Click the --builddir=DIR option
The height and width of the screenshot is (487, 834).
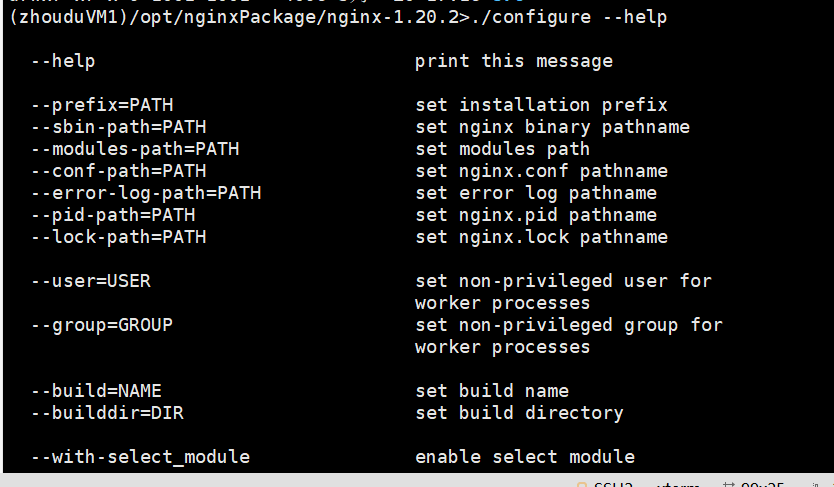coord(107,413)
